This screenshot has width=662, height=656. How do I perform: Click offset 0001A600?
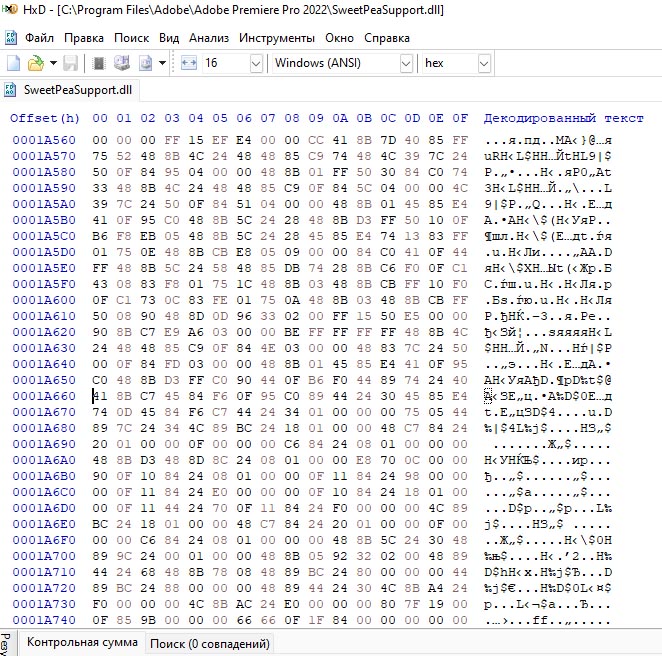point(44,300)
